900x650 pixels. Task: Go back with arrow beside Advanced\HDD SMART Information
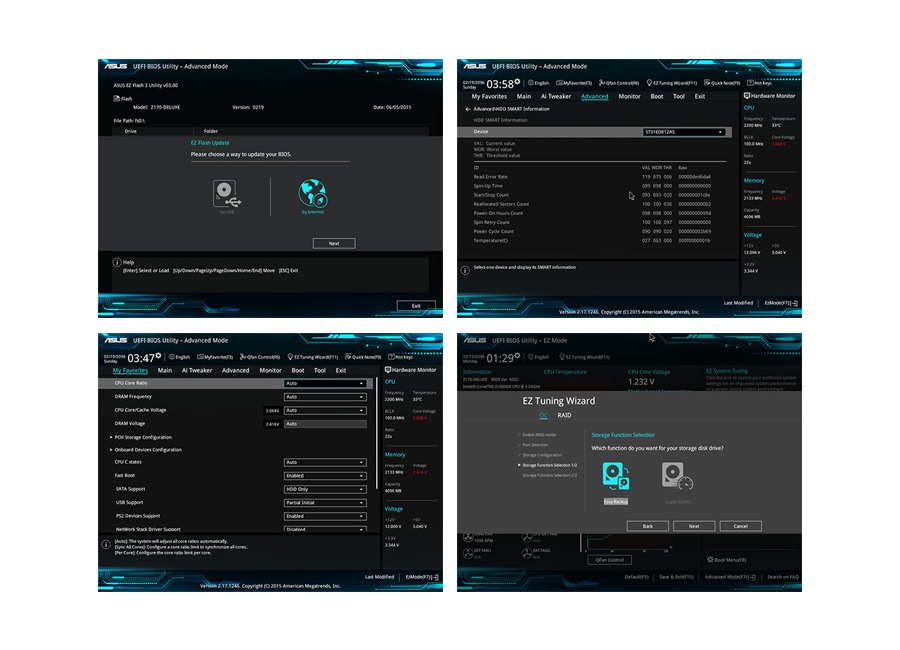tap(468, 109)
